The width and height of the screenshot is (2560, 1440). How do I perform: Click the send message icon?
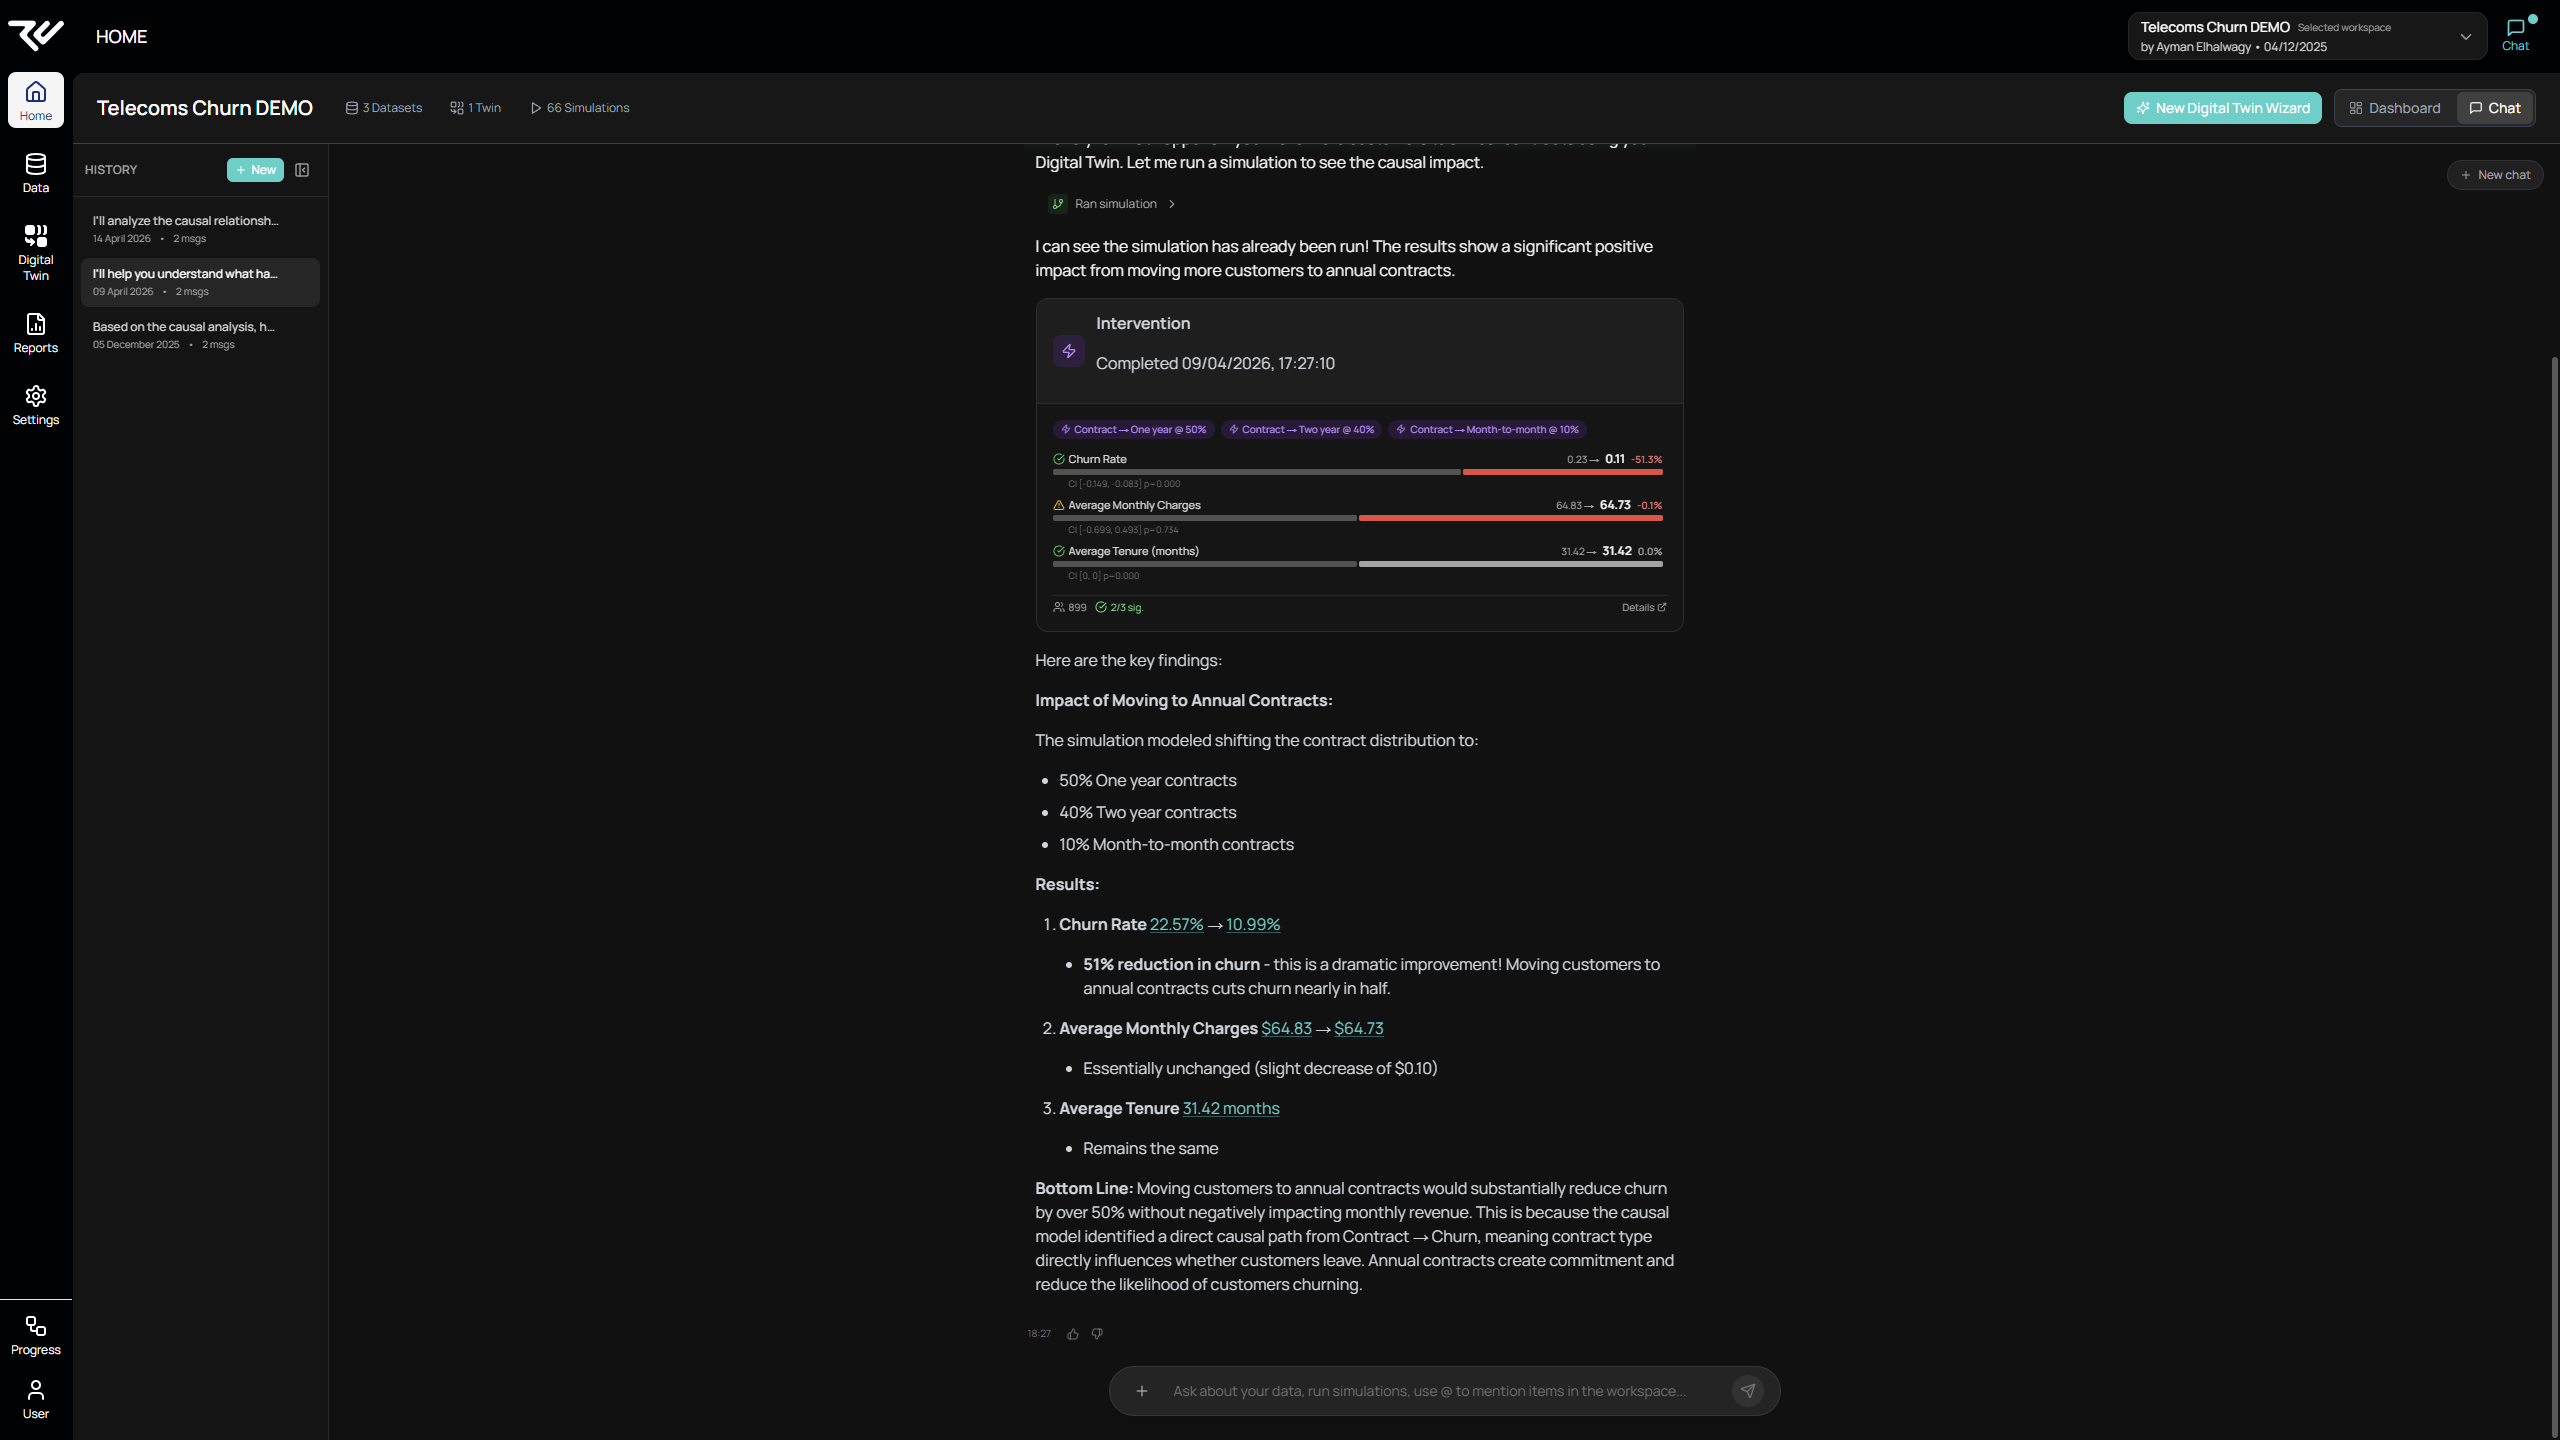click(1747, 1390)
